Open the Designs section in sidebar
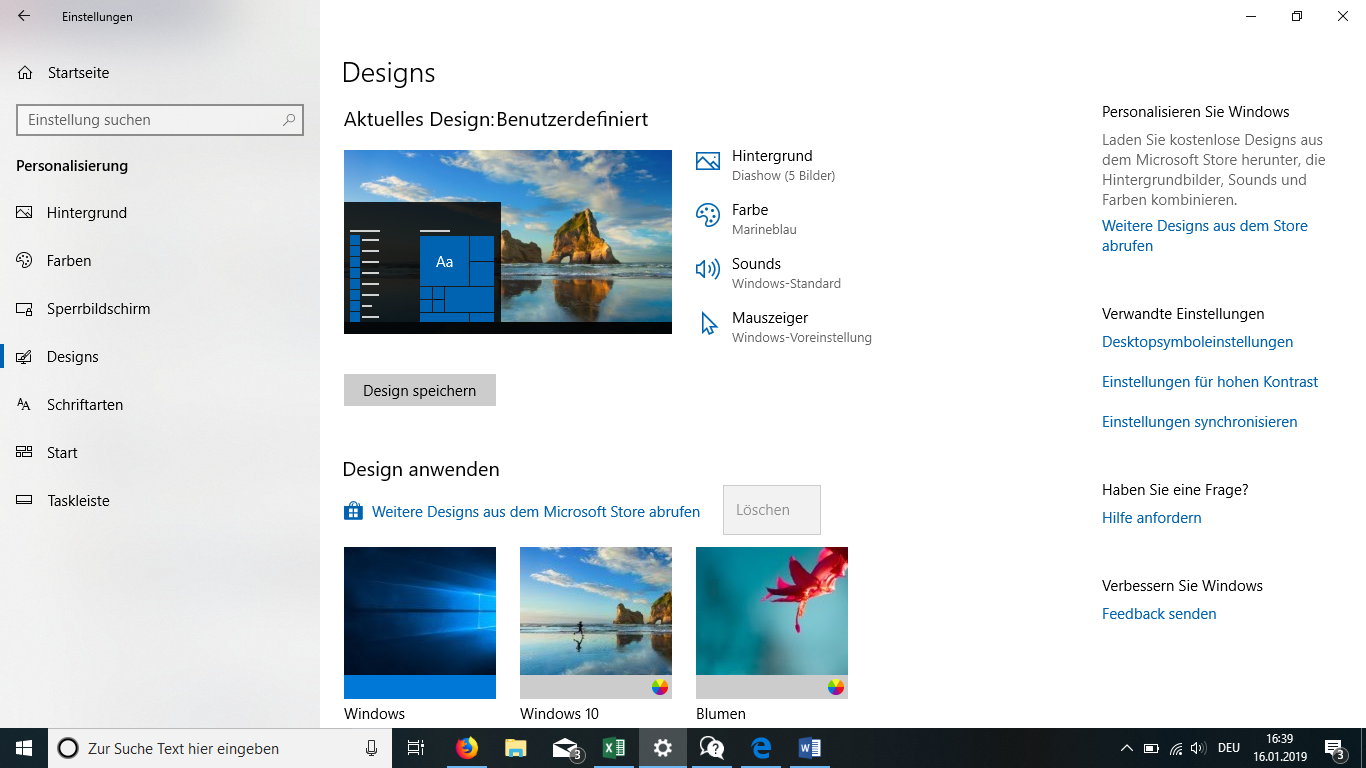The width and height of the screenshot is (1366, 768). 160,357
